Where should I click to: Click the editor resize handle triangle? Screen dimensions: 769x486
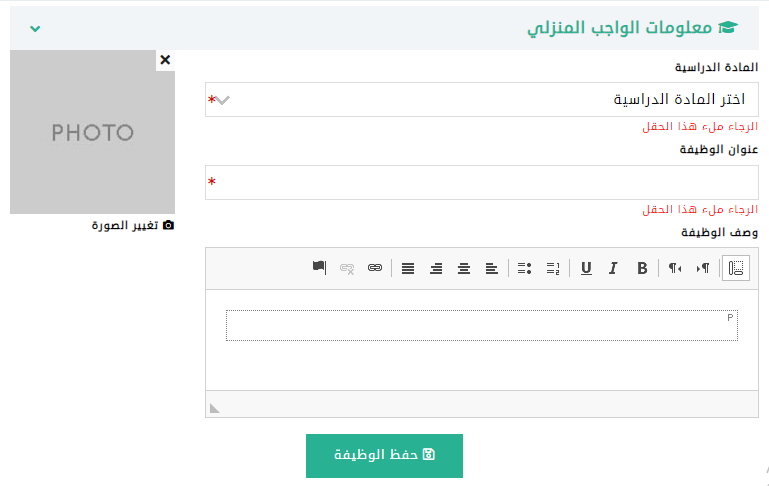point(214,408)
